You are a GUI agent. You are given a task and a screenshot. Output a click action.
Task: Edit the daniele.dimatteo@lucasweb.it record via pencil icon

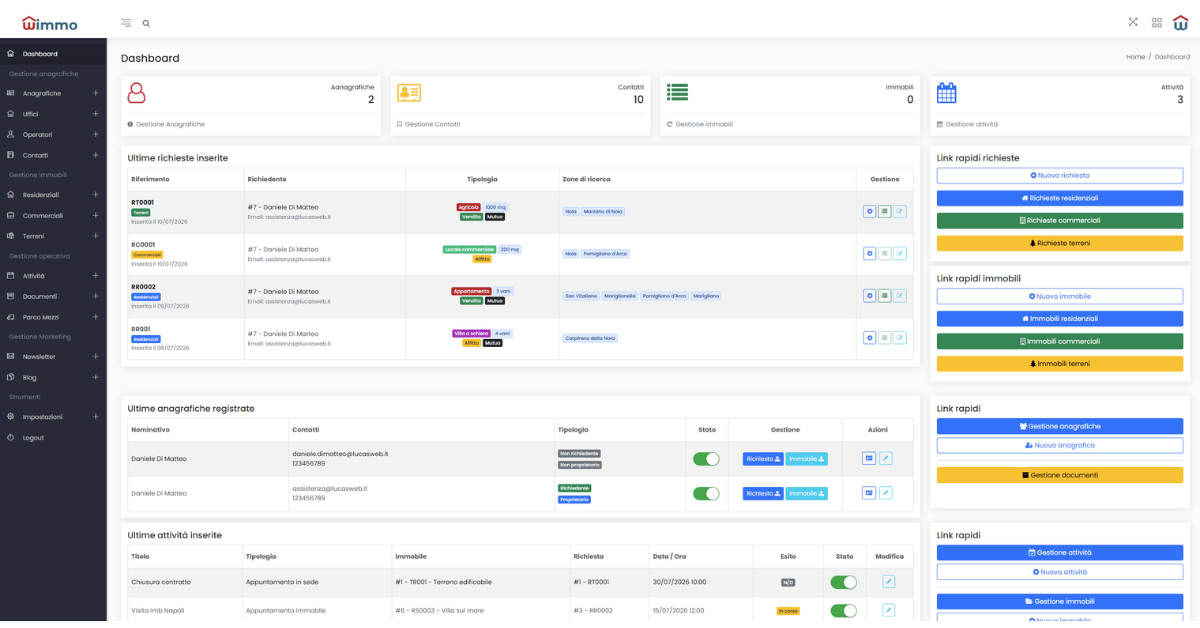pos(886,459)
